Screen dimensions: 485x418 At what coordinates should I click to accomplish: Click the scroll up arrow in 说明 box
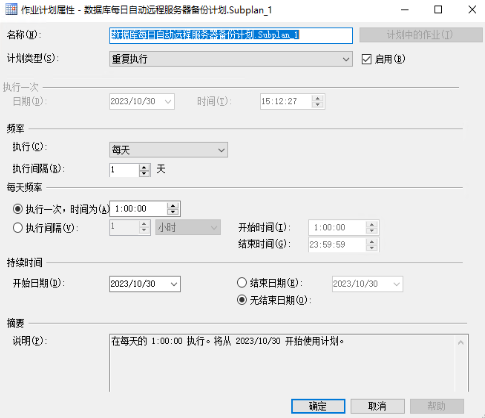461,343
